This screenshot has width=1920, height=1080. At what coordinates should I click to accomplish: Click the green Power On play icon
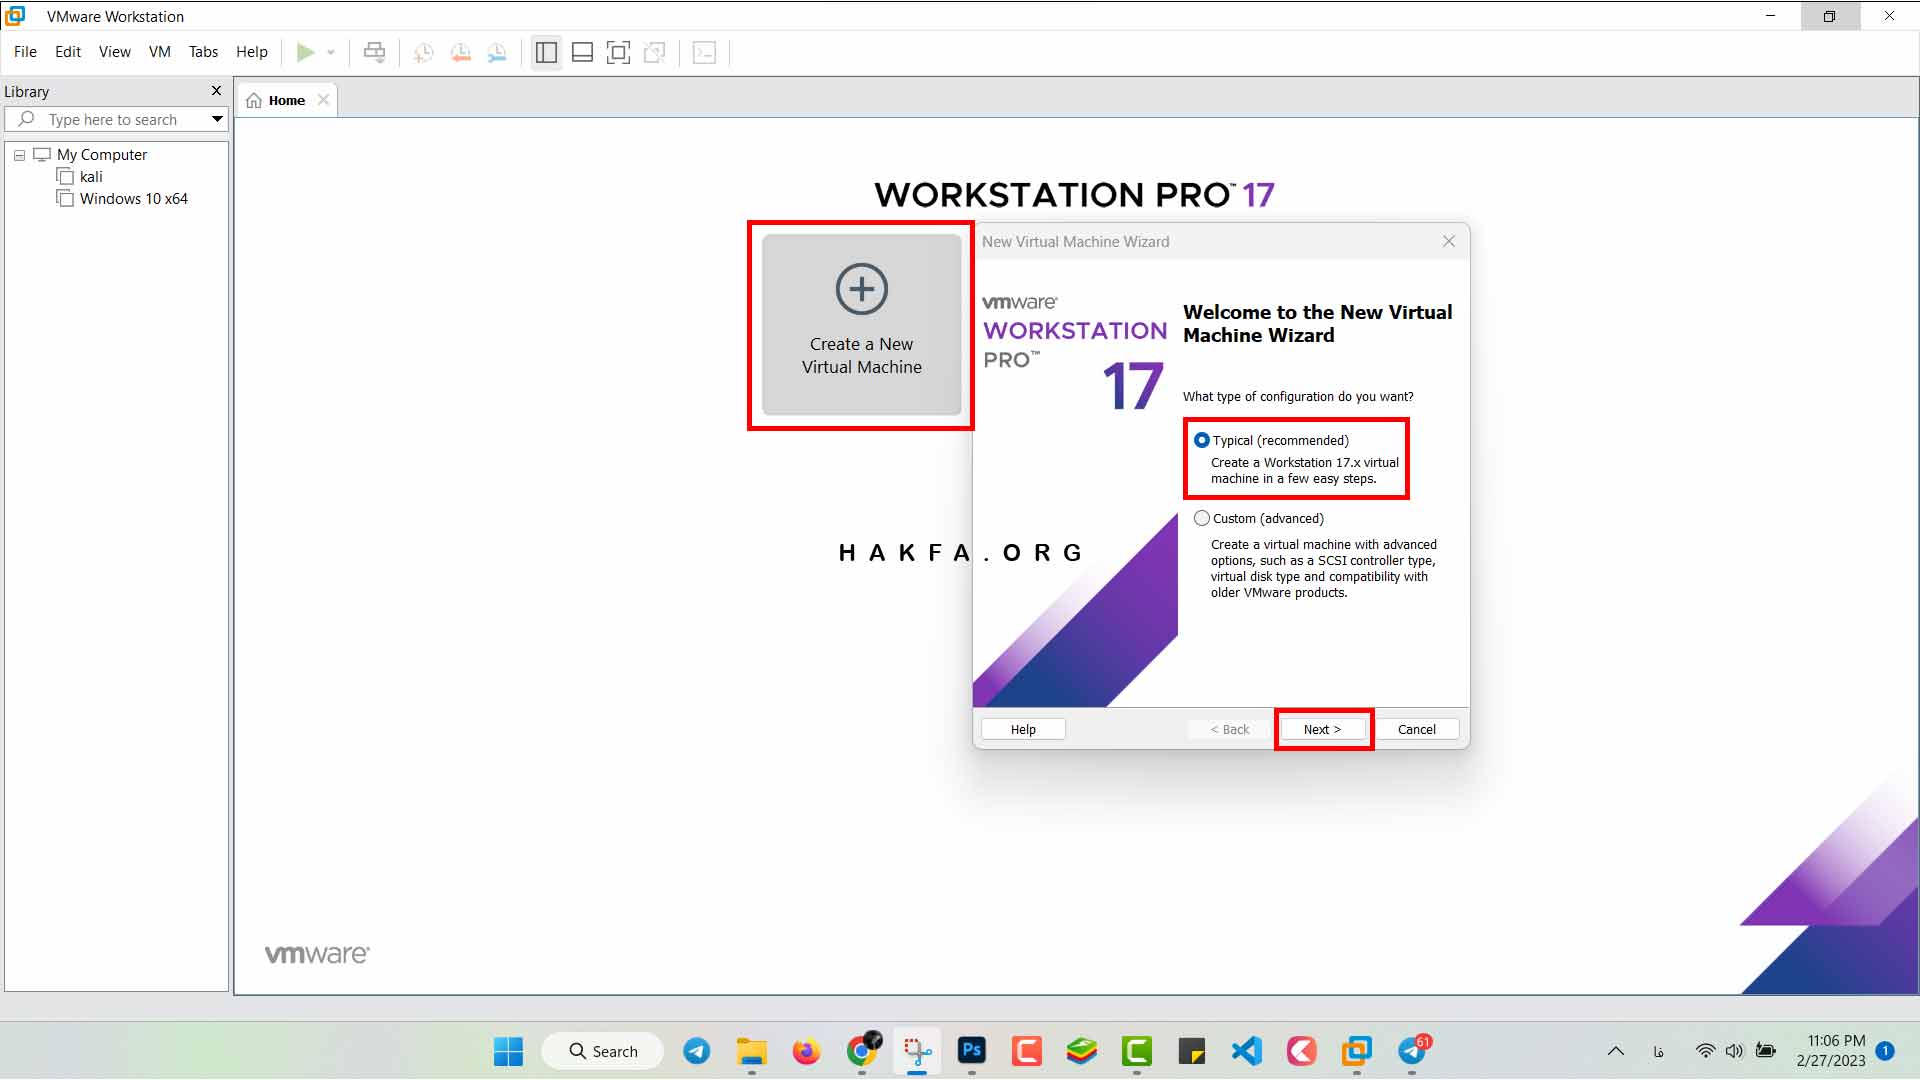pyautogui.click(x=305, y=52)
